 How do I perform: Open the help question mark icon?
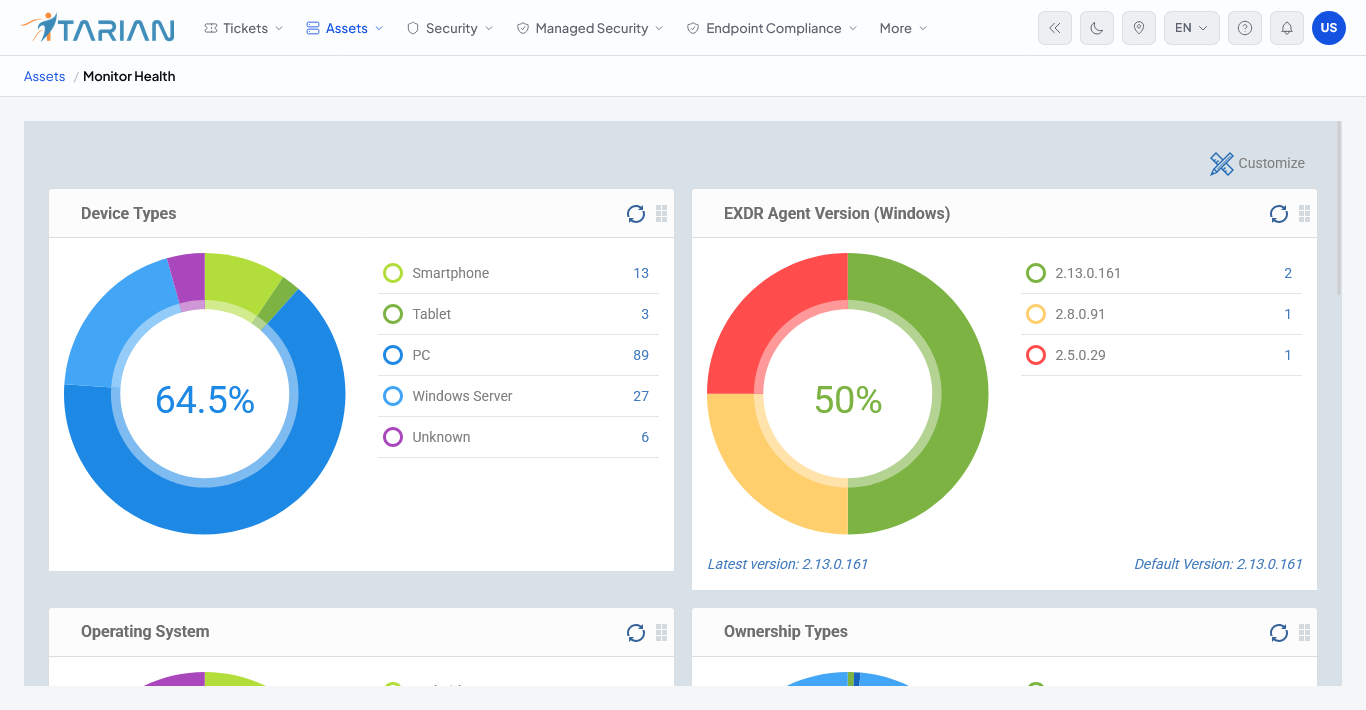pyautogui.click(x=1245, y=28)
